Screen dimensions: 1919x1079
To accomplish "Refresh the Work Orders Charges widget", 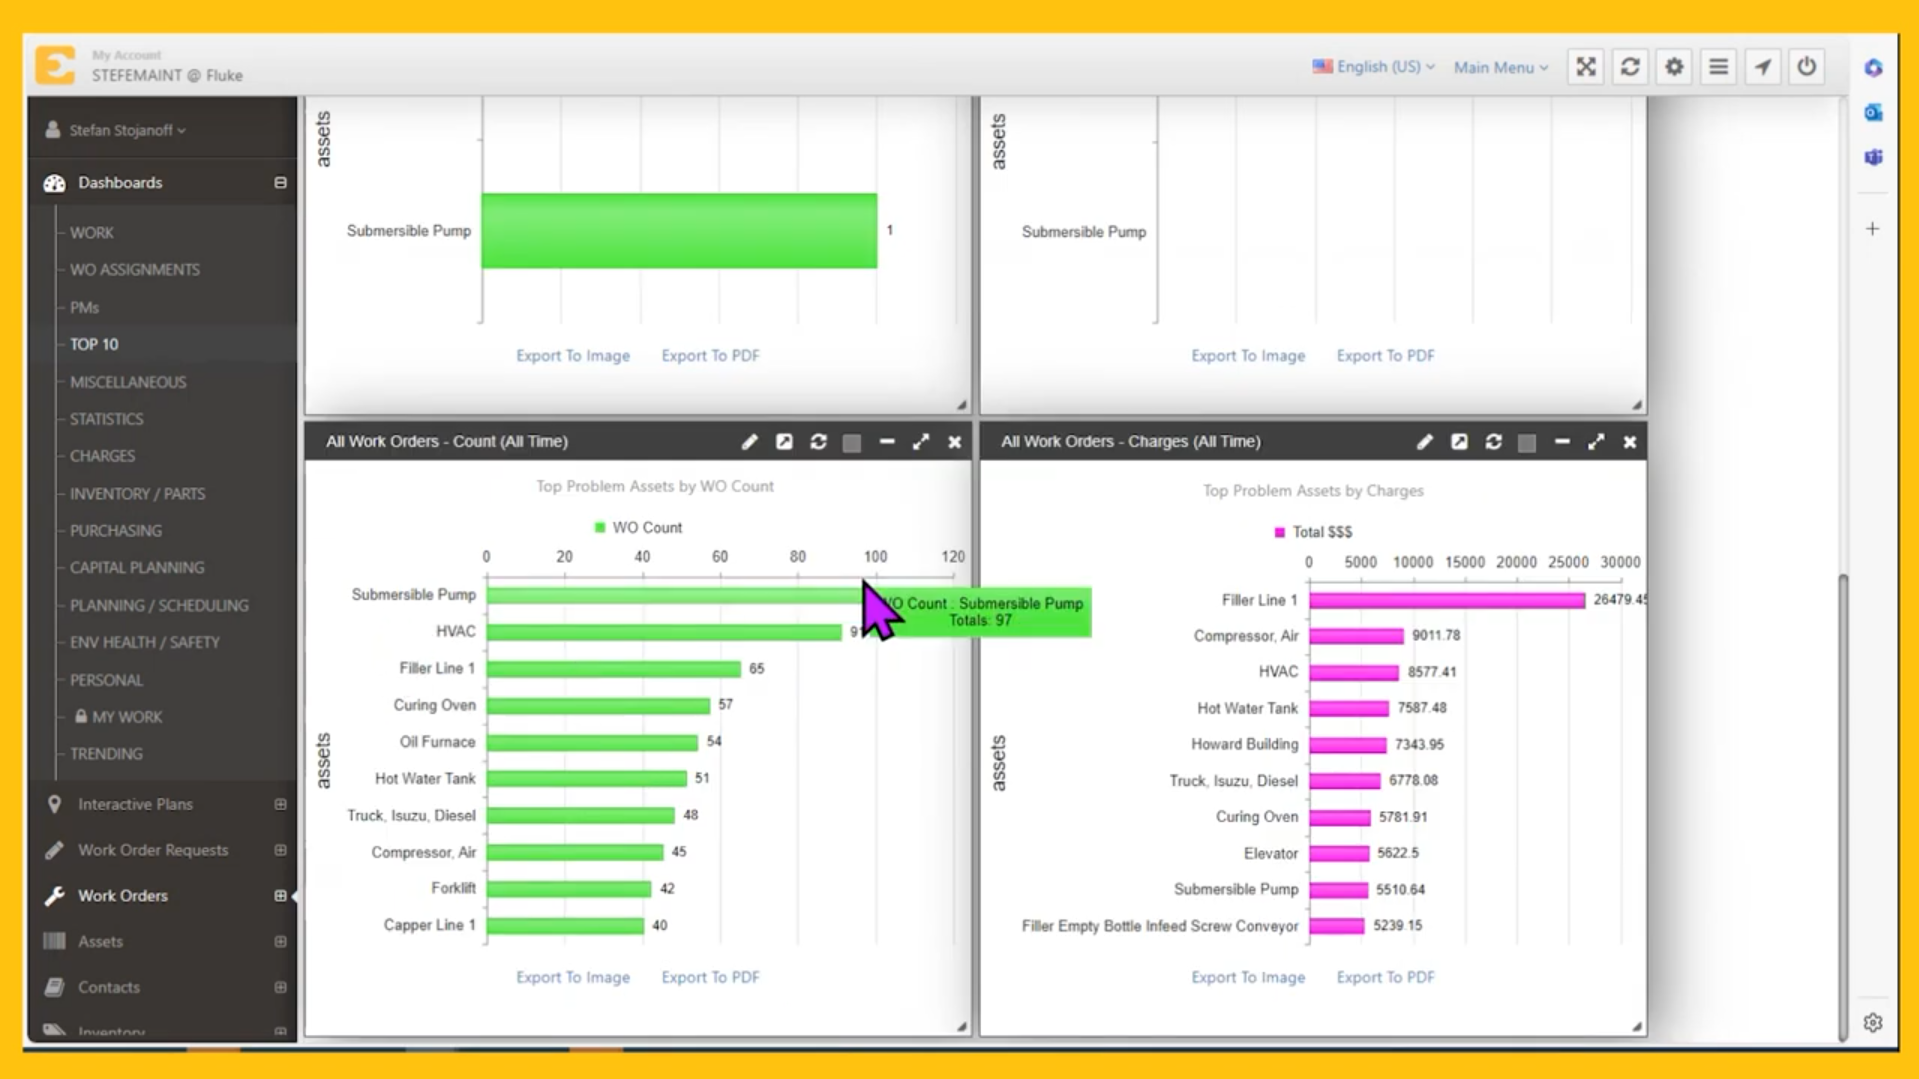I will [x=1493, y=442].
